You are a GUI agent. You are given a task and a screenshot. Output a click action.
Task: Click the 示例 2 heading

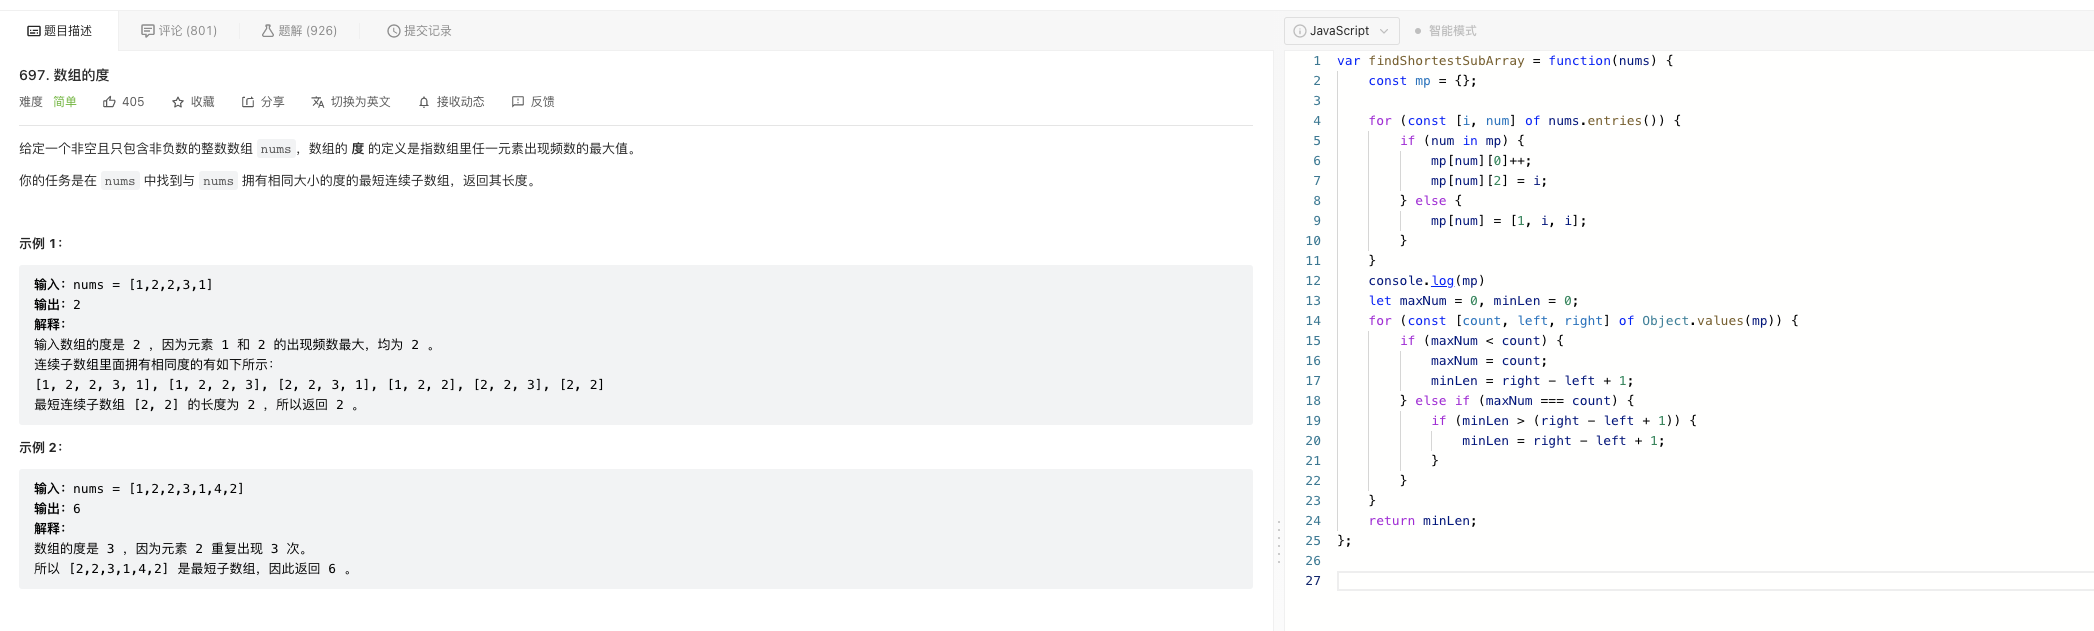(x=41, y=447)
